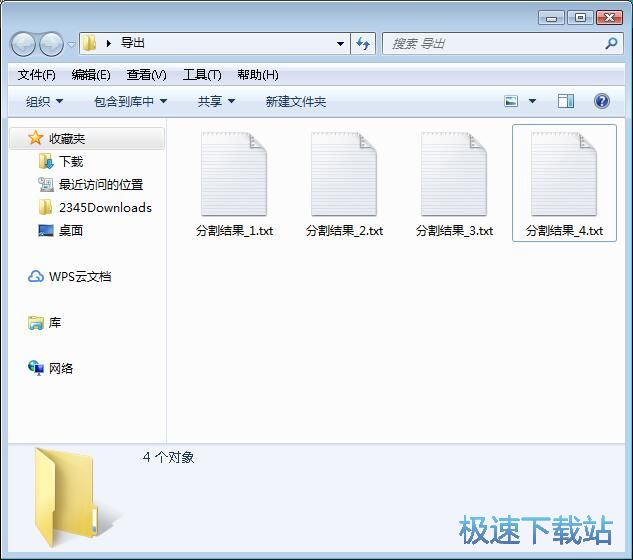Select 库 in the navigation pane
The image size is (633, 560).
(55, 323)
